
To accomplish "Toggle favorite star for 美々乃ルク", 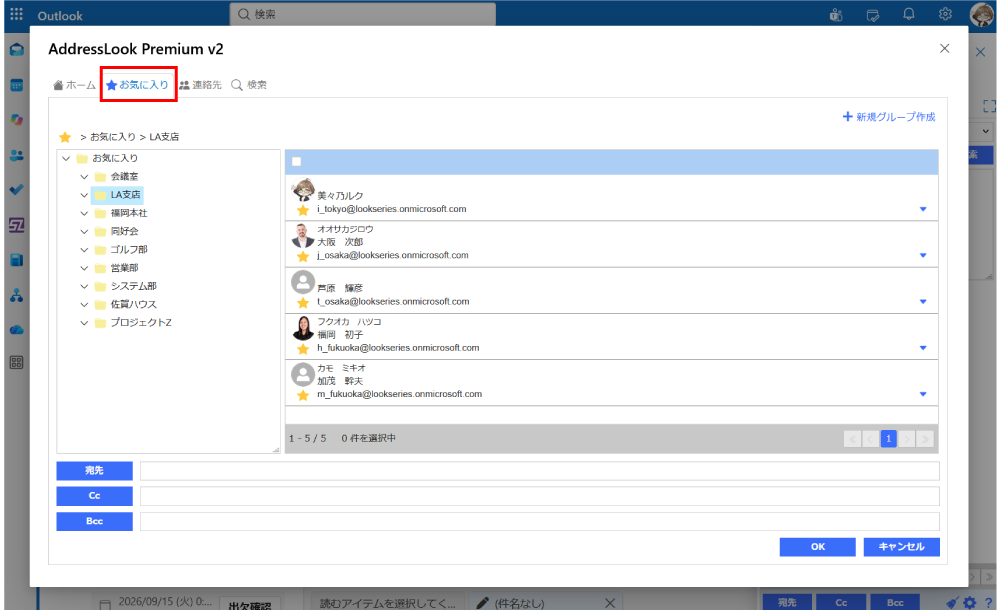I will 303,210.
